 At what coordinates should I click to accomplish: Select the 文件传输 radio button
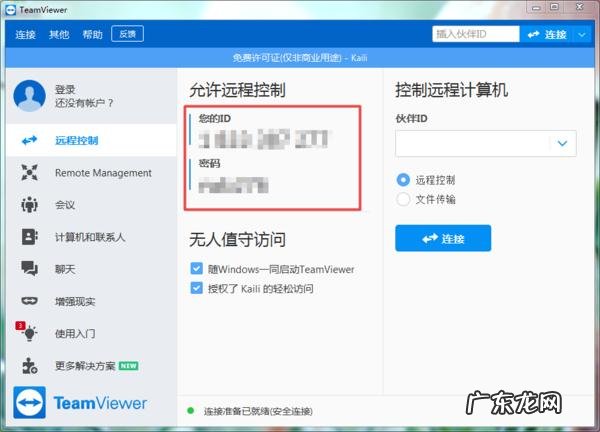click(x=403, y=199)
